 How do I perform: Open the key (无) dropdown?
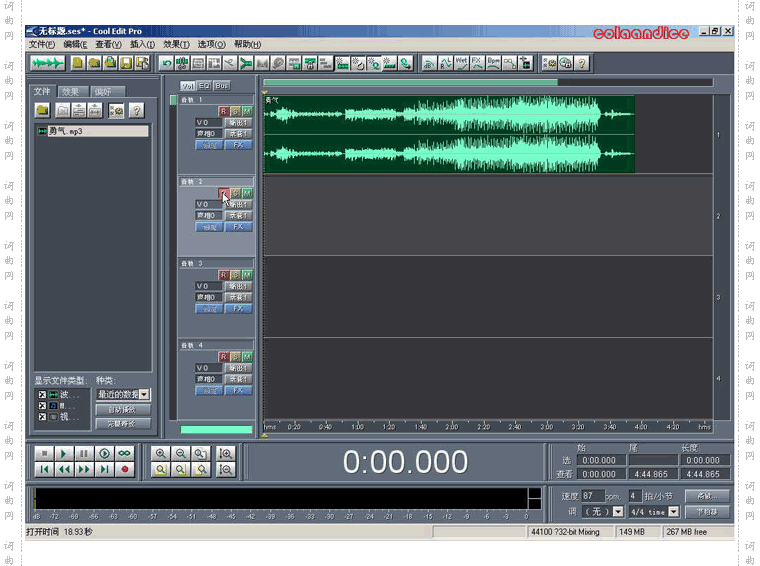click(x=618, y=512)
